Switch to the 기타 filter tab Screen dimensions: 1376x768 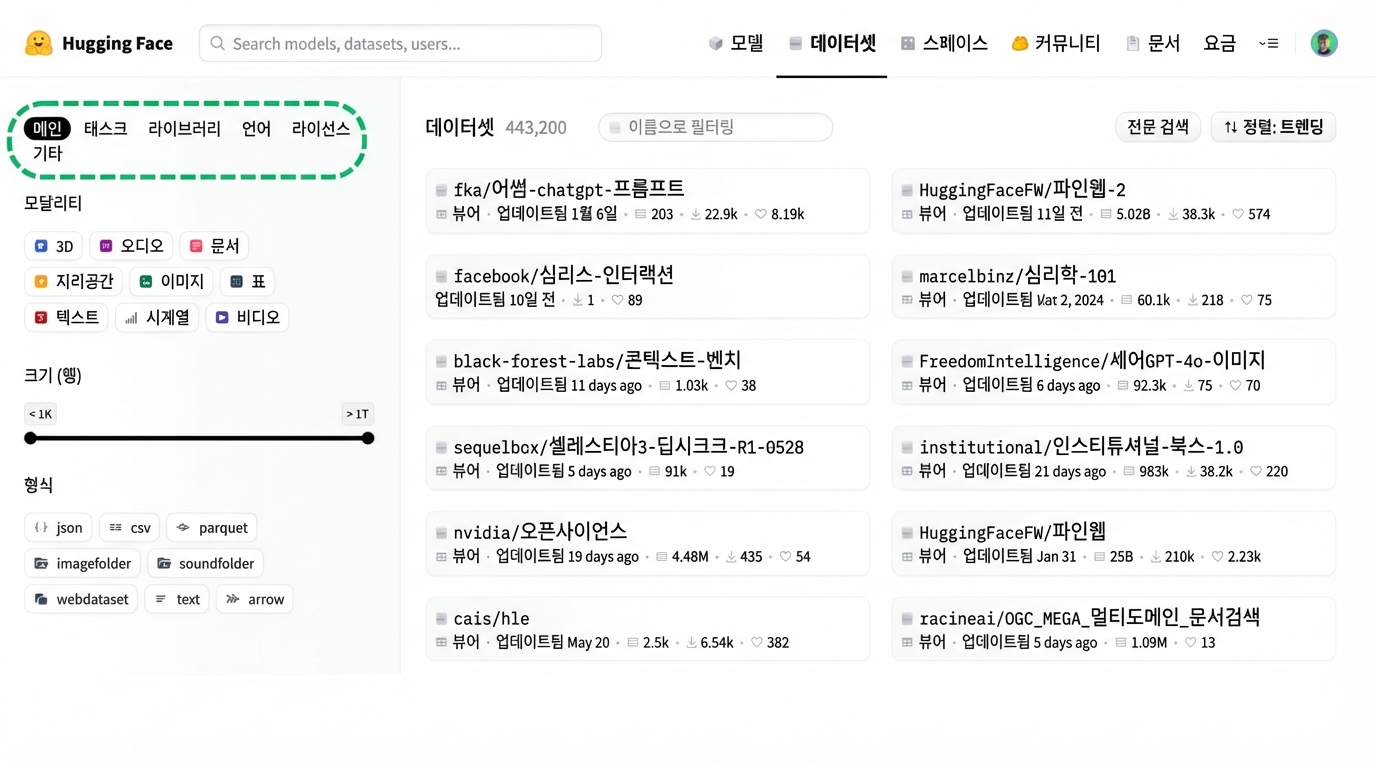[x=47, y=153]
